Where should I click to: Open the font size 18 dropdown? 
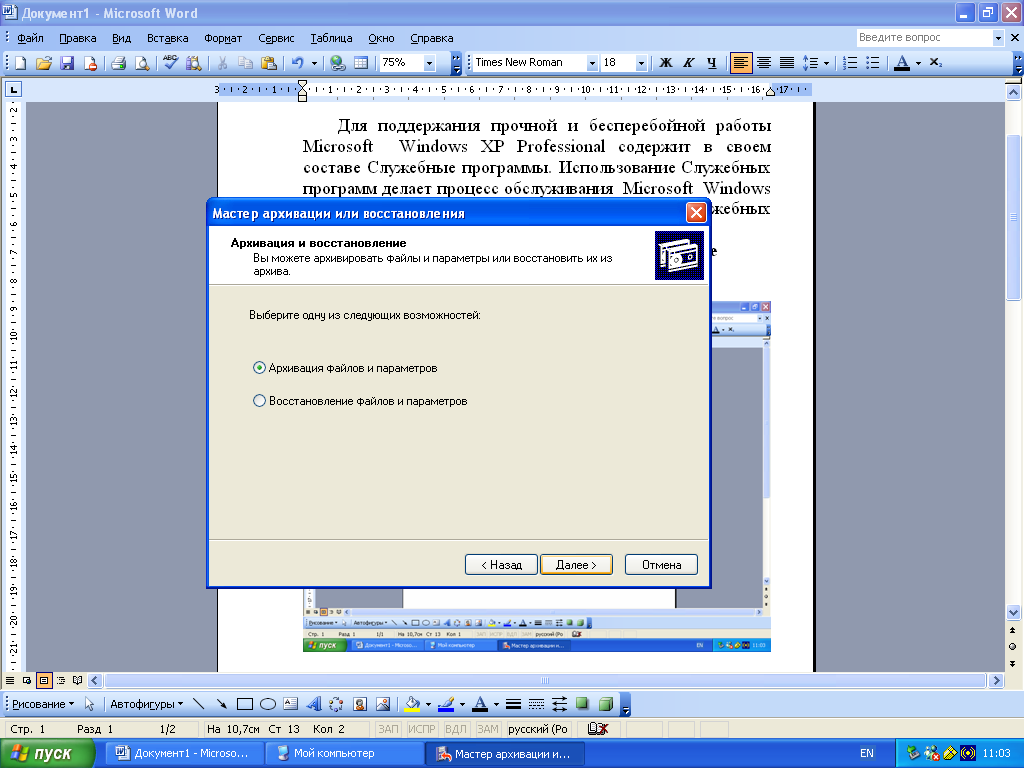point(641,63)
